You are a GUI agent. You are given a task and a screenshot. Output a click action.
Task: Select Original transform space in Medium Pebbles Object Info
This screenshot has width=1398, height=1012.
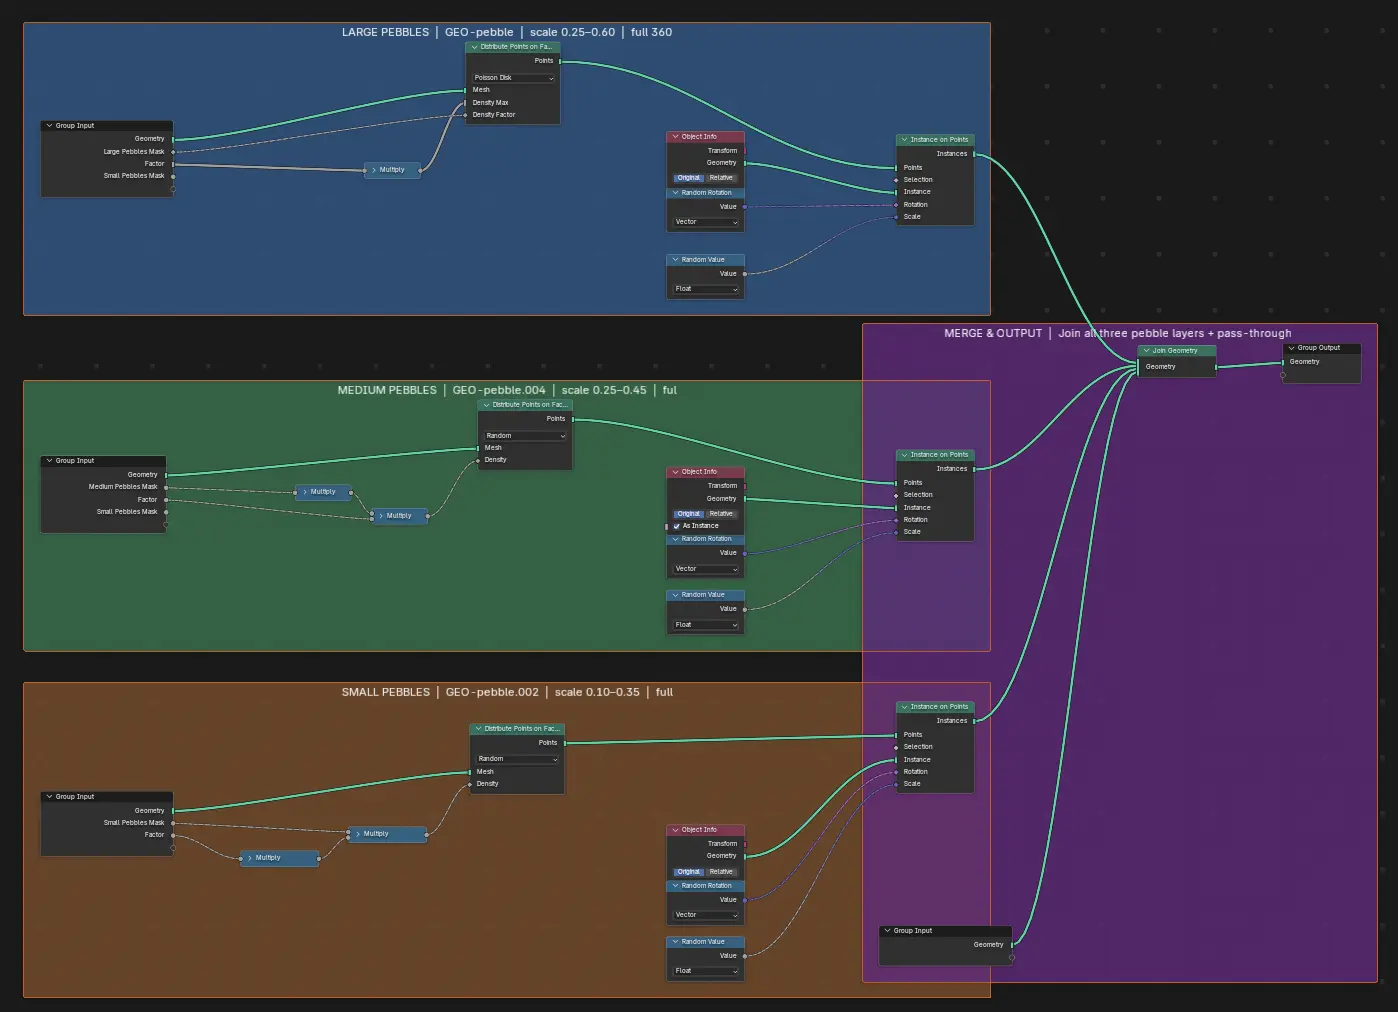pos(689,514)
